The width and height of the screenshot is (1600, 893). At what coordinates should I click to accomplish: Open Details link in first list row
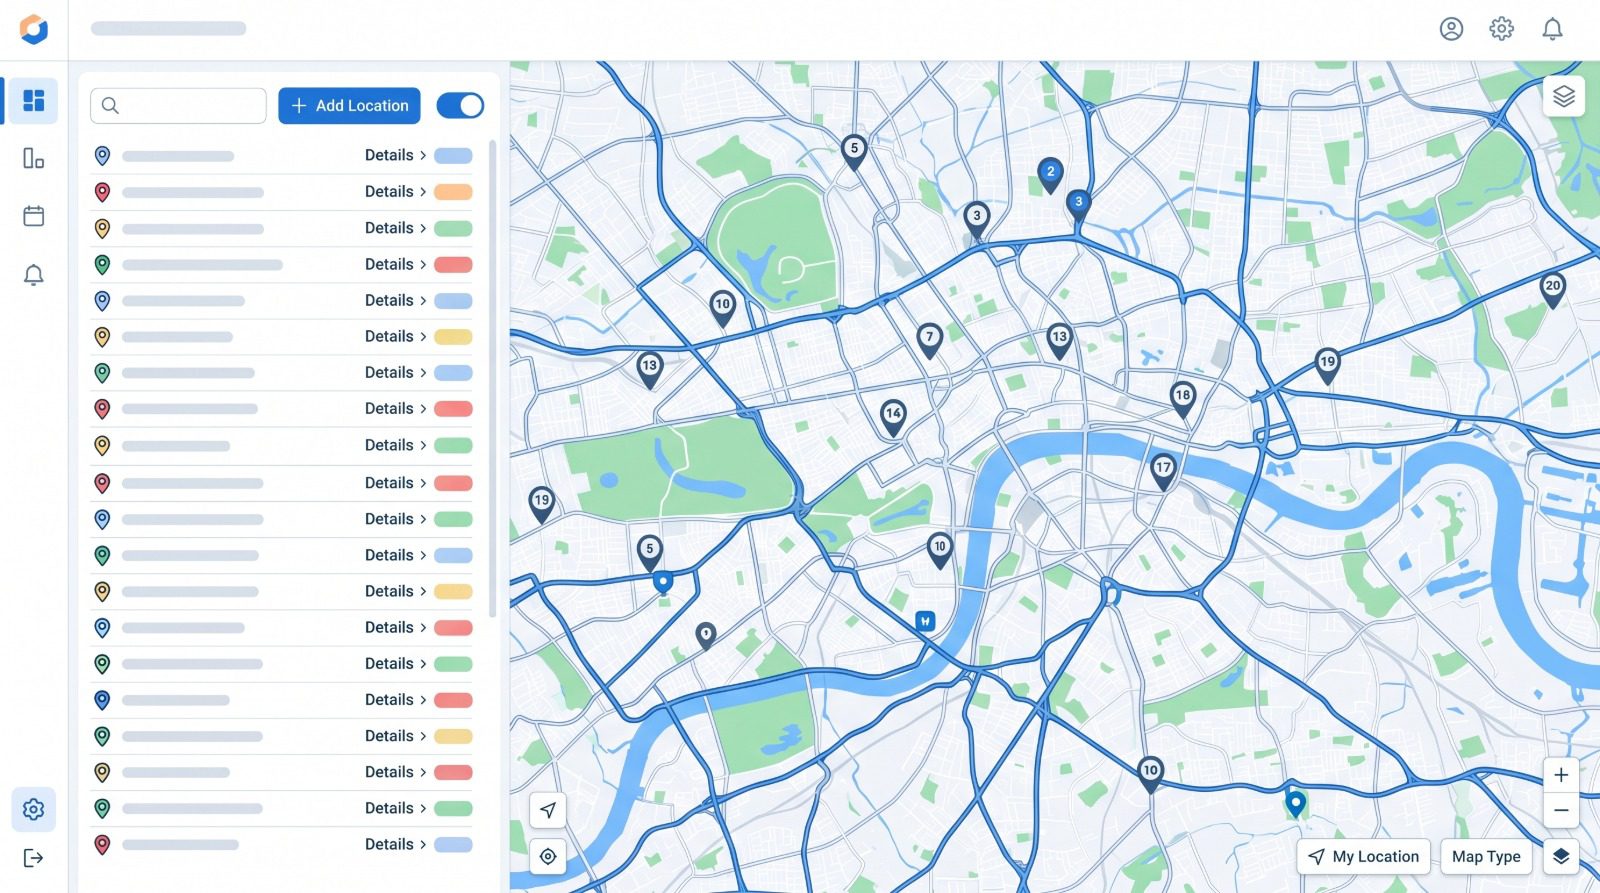[x=389, y=155]
